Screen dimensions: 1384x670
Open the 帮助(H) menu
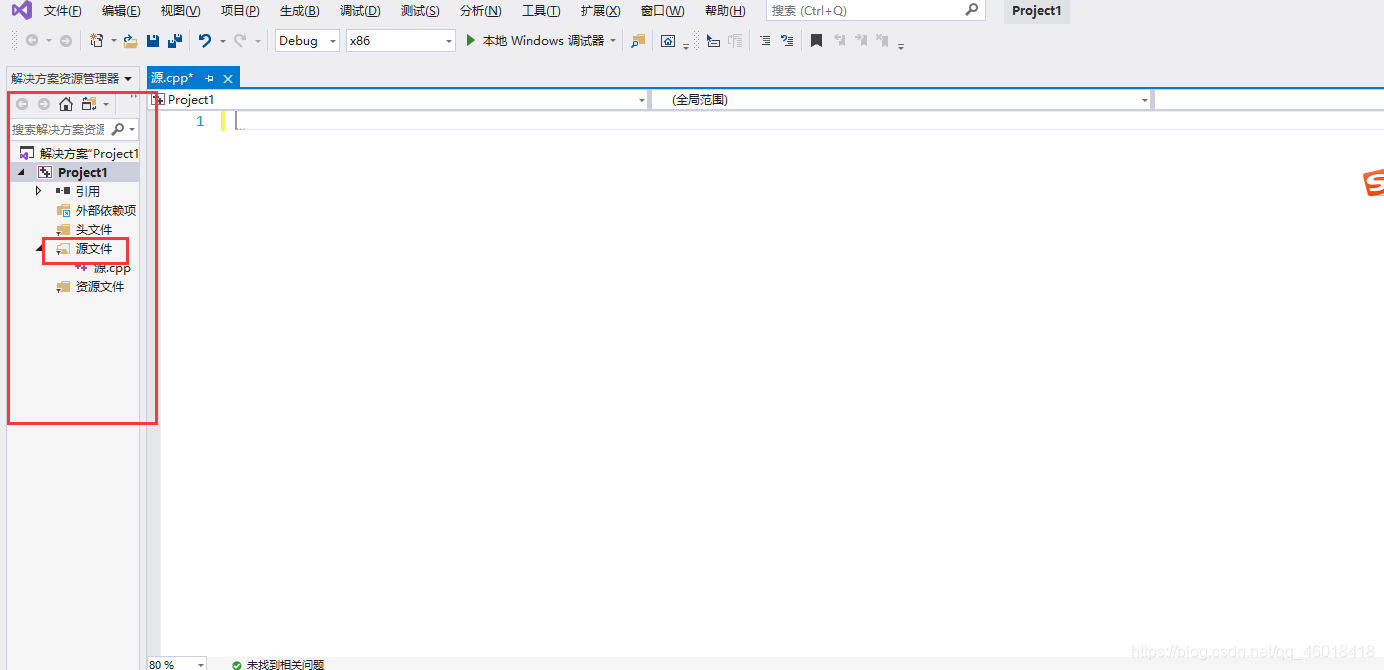(x=725, y=11)
